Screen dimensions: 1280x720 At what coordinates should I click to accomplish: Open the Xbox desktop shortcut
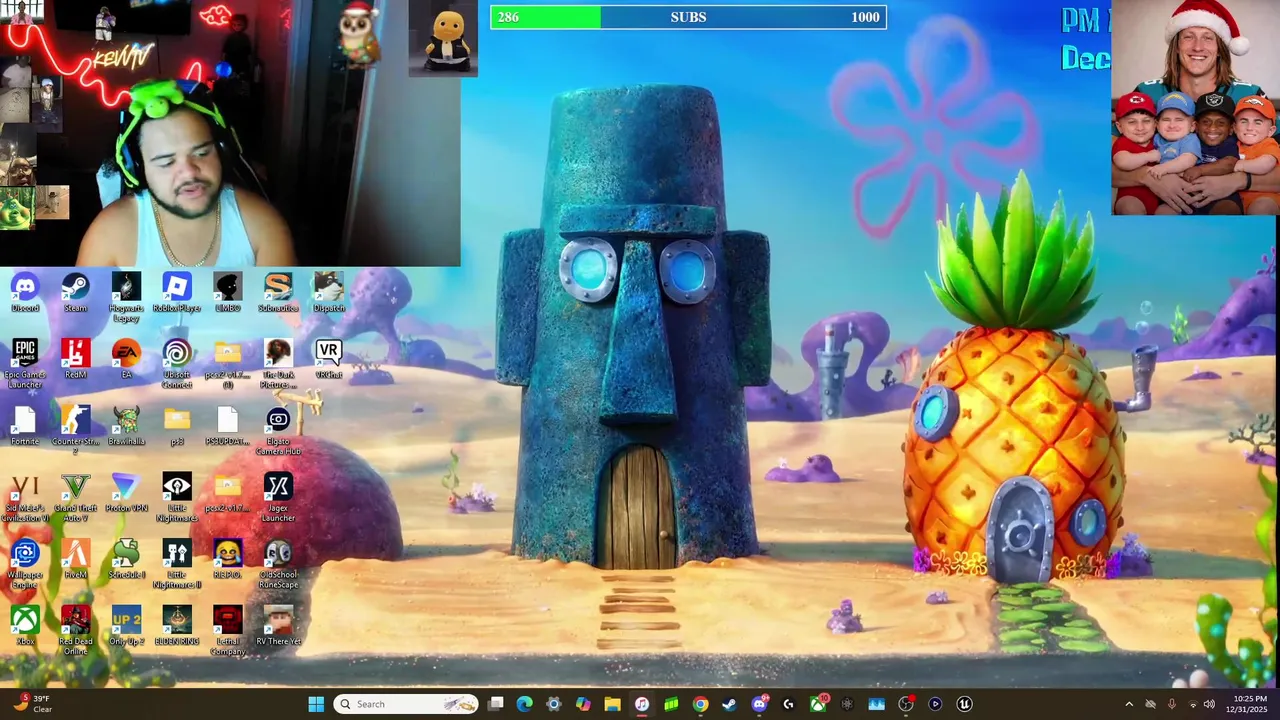(25, 626)
